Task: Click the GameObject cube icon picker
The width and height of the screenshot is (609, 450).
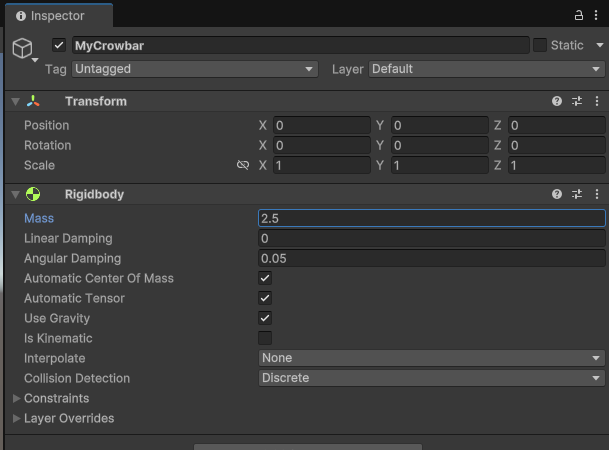Action: point(24,49)
